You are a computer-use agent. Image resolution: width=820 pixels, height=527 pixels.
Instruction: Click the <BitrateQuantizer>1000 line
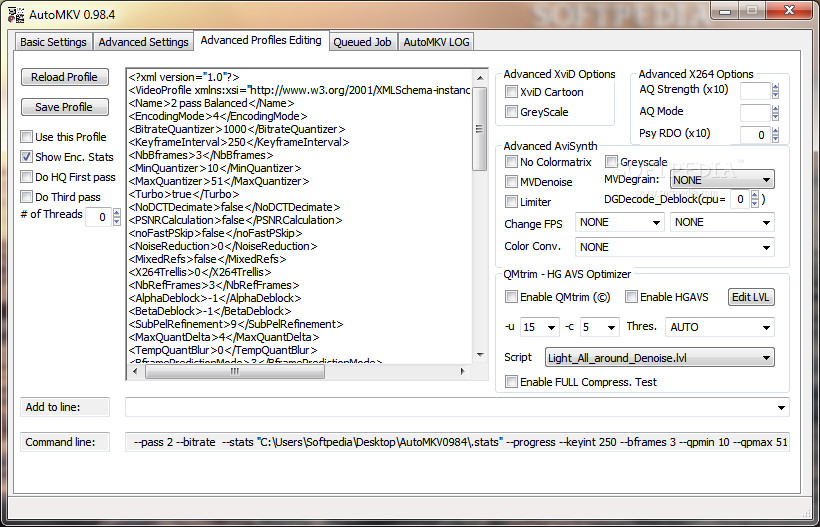point(237,129)
